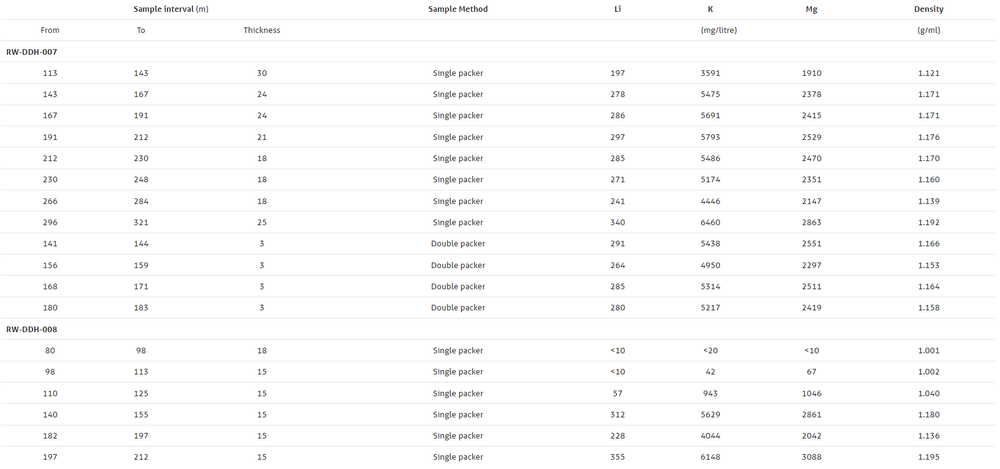The width and height of the screenshot is (1000, 469).
Task: Click the Thickness sub-header
Action: pyautogui.click(x=262, y=30)
